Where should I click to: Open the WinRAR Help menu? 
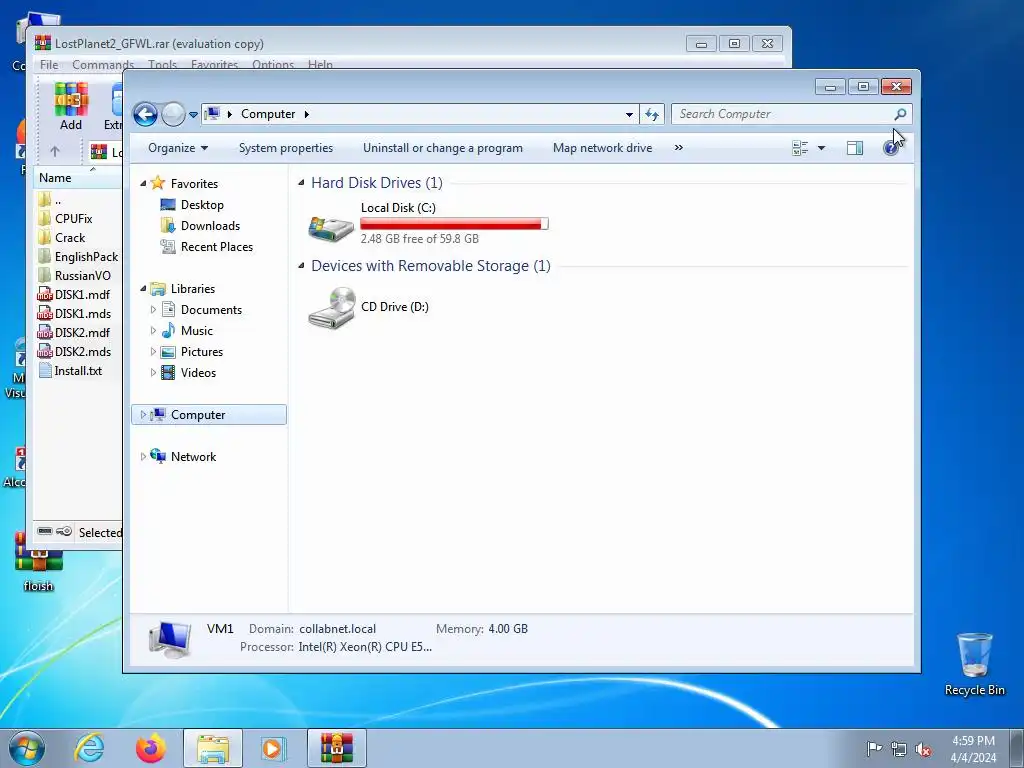click(320, 65)
